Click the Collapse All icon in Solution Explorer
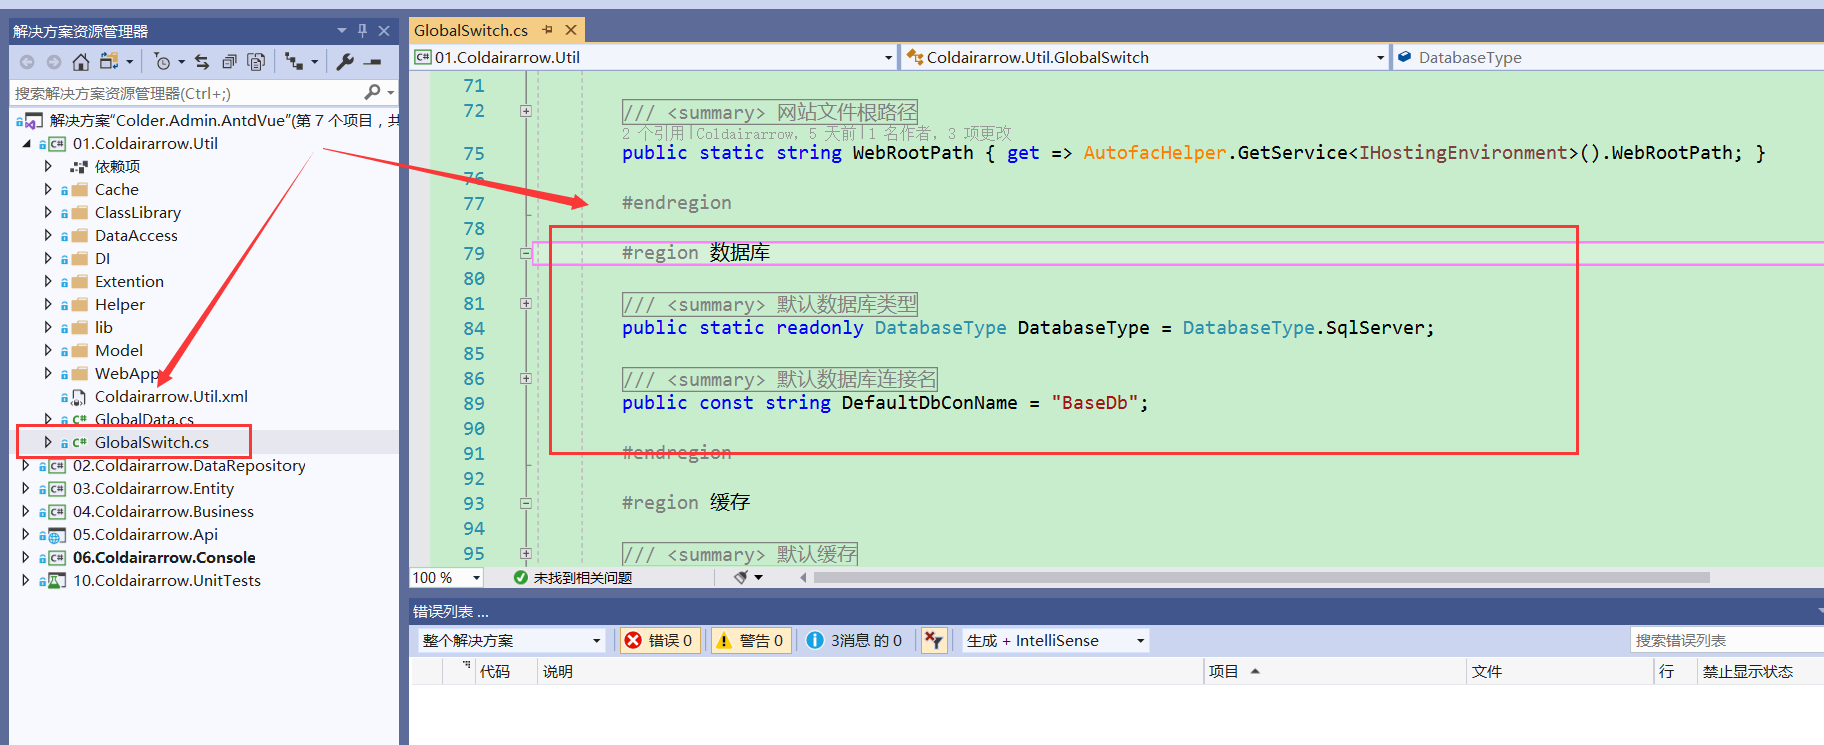The image size is (1824, 745). point(229,62)
